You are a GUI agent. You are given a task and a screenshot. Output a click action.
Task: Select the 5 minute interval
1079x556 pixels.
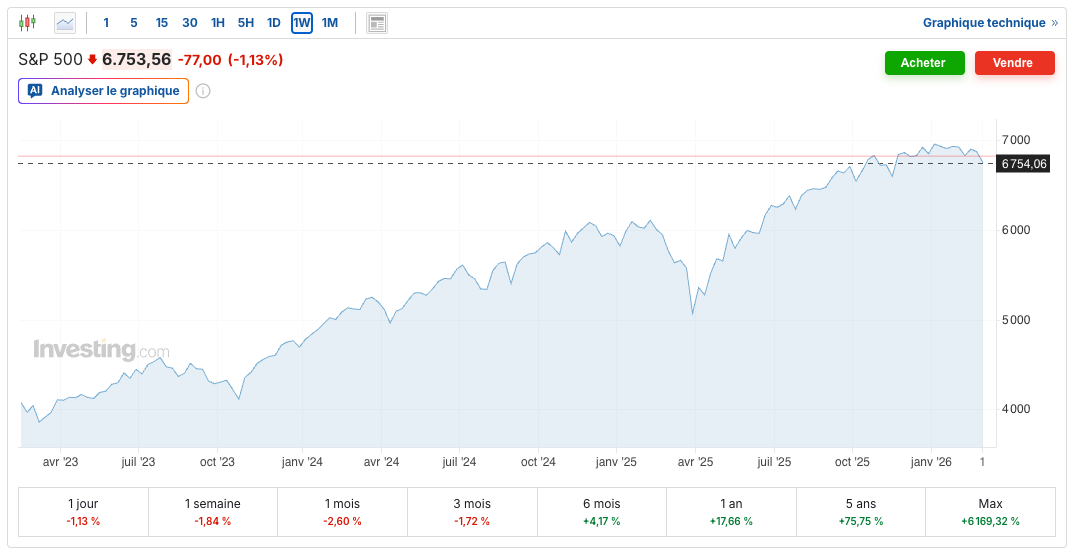pyautogui.click(x=133, y=23)
